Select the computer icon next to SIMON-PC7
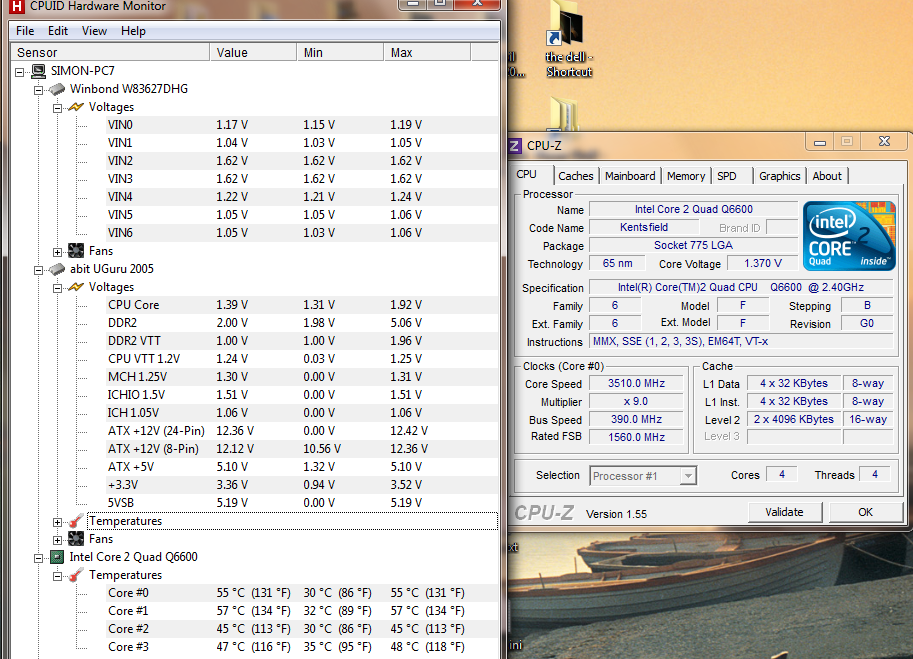The width and height of the screenshot is (913, 659). pyautogui.click(x=40, y=71)
